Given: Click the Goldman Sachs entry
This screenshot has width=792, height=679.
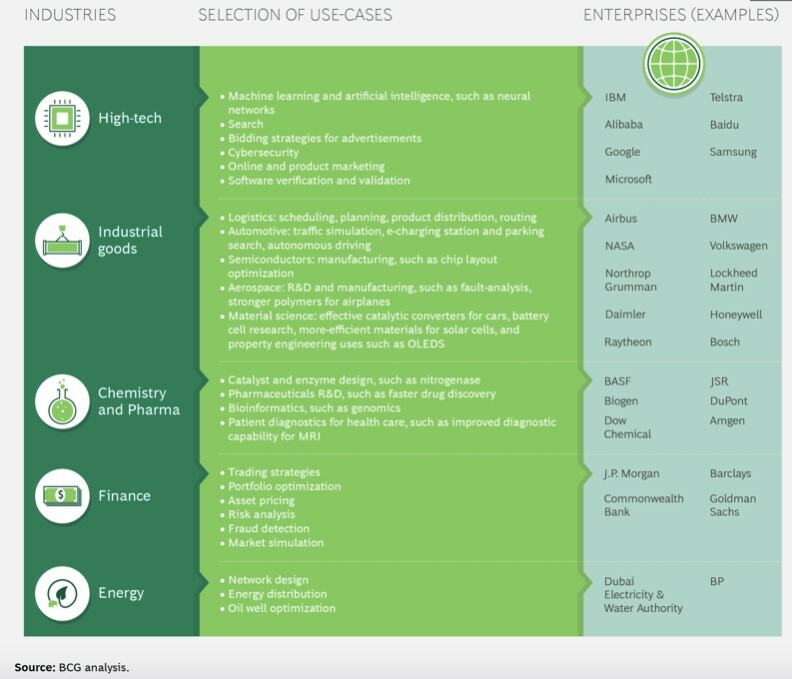Looking at the screenshot, I should 732,505.
